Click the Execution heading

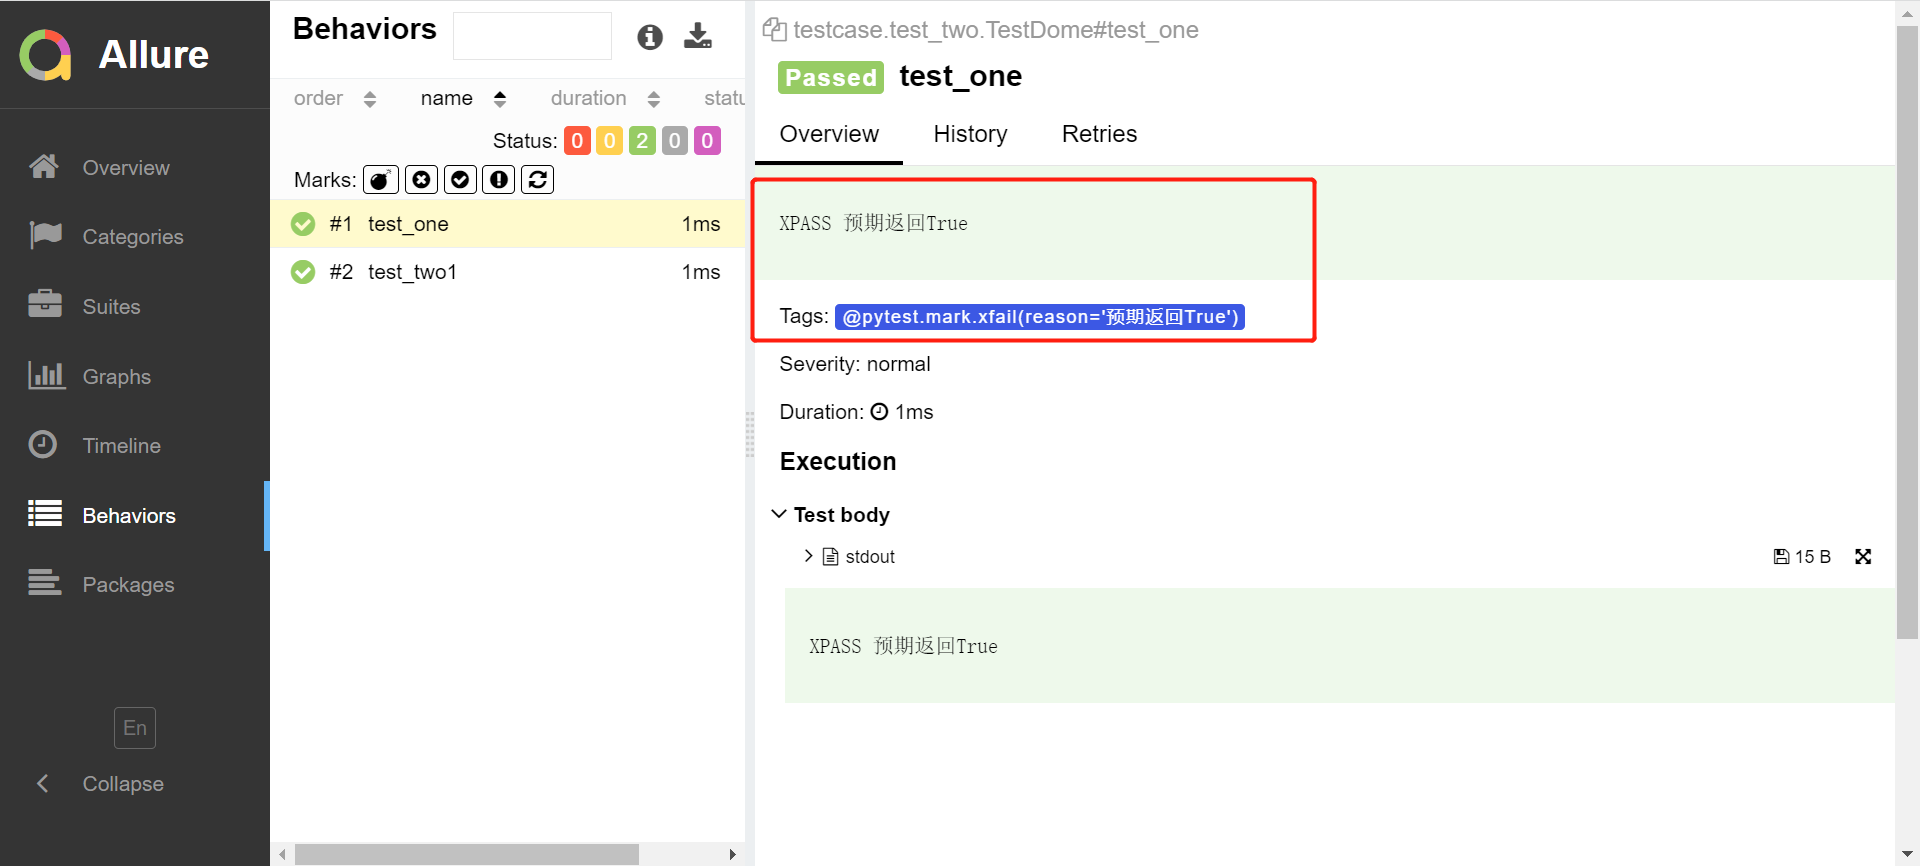click(838, 461)
